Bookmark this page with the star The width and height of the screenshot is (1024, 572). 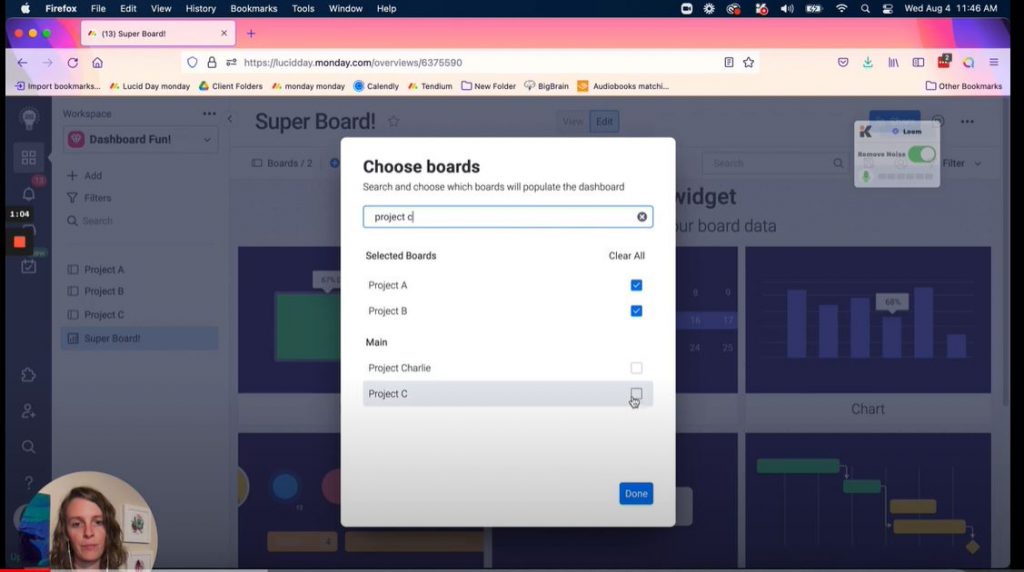point(748,63)
